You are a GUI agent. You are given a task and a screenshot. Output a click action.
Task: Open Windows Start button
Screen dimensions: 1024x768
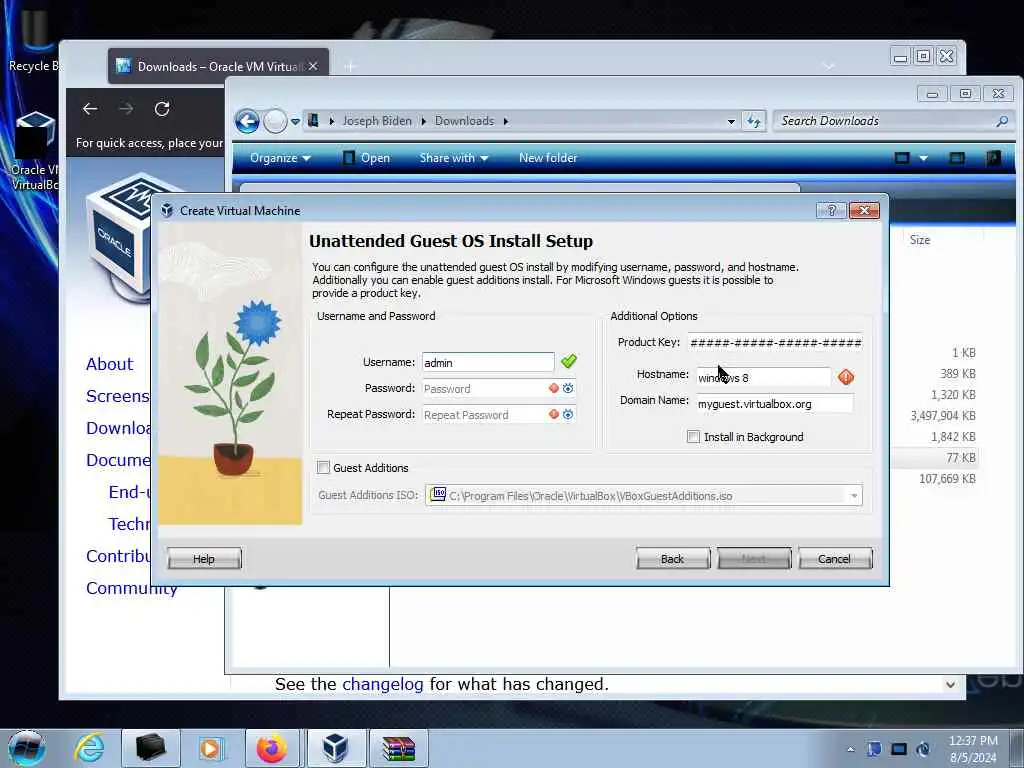coord(27,748)
